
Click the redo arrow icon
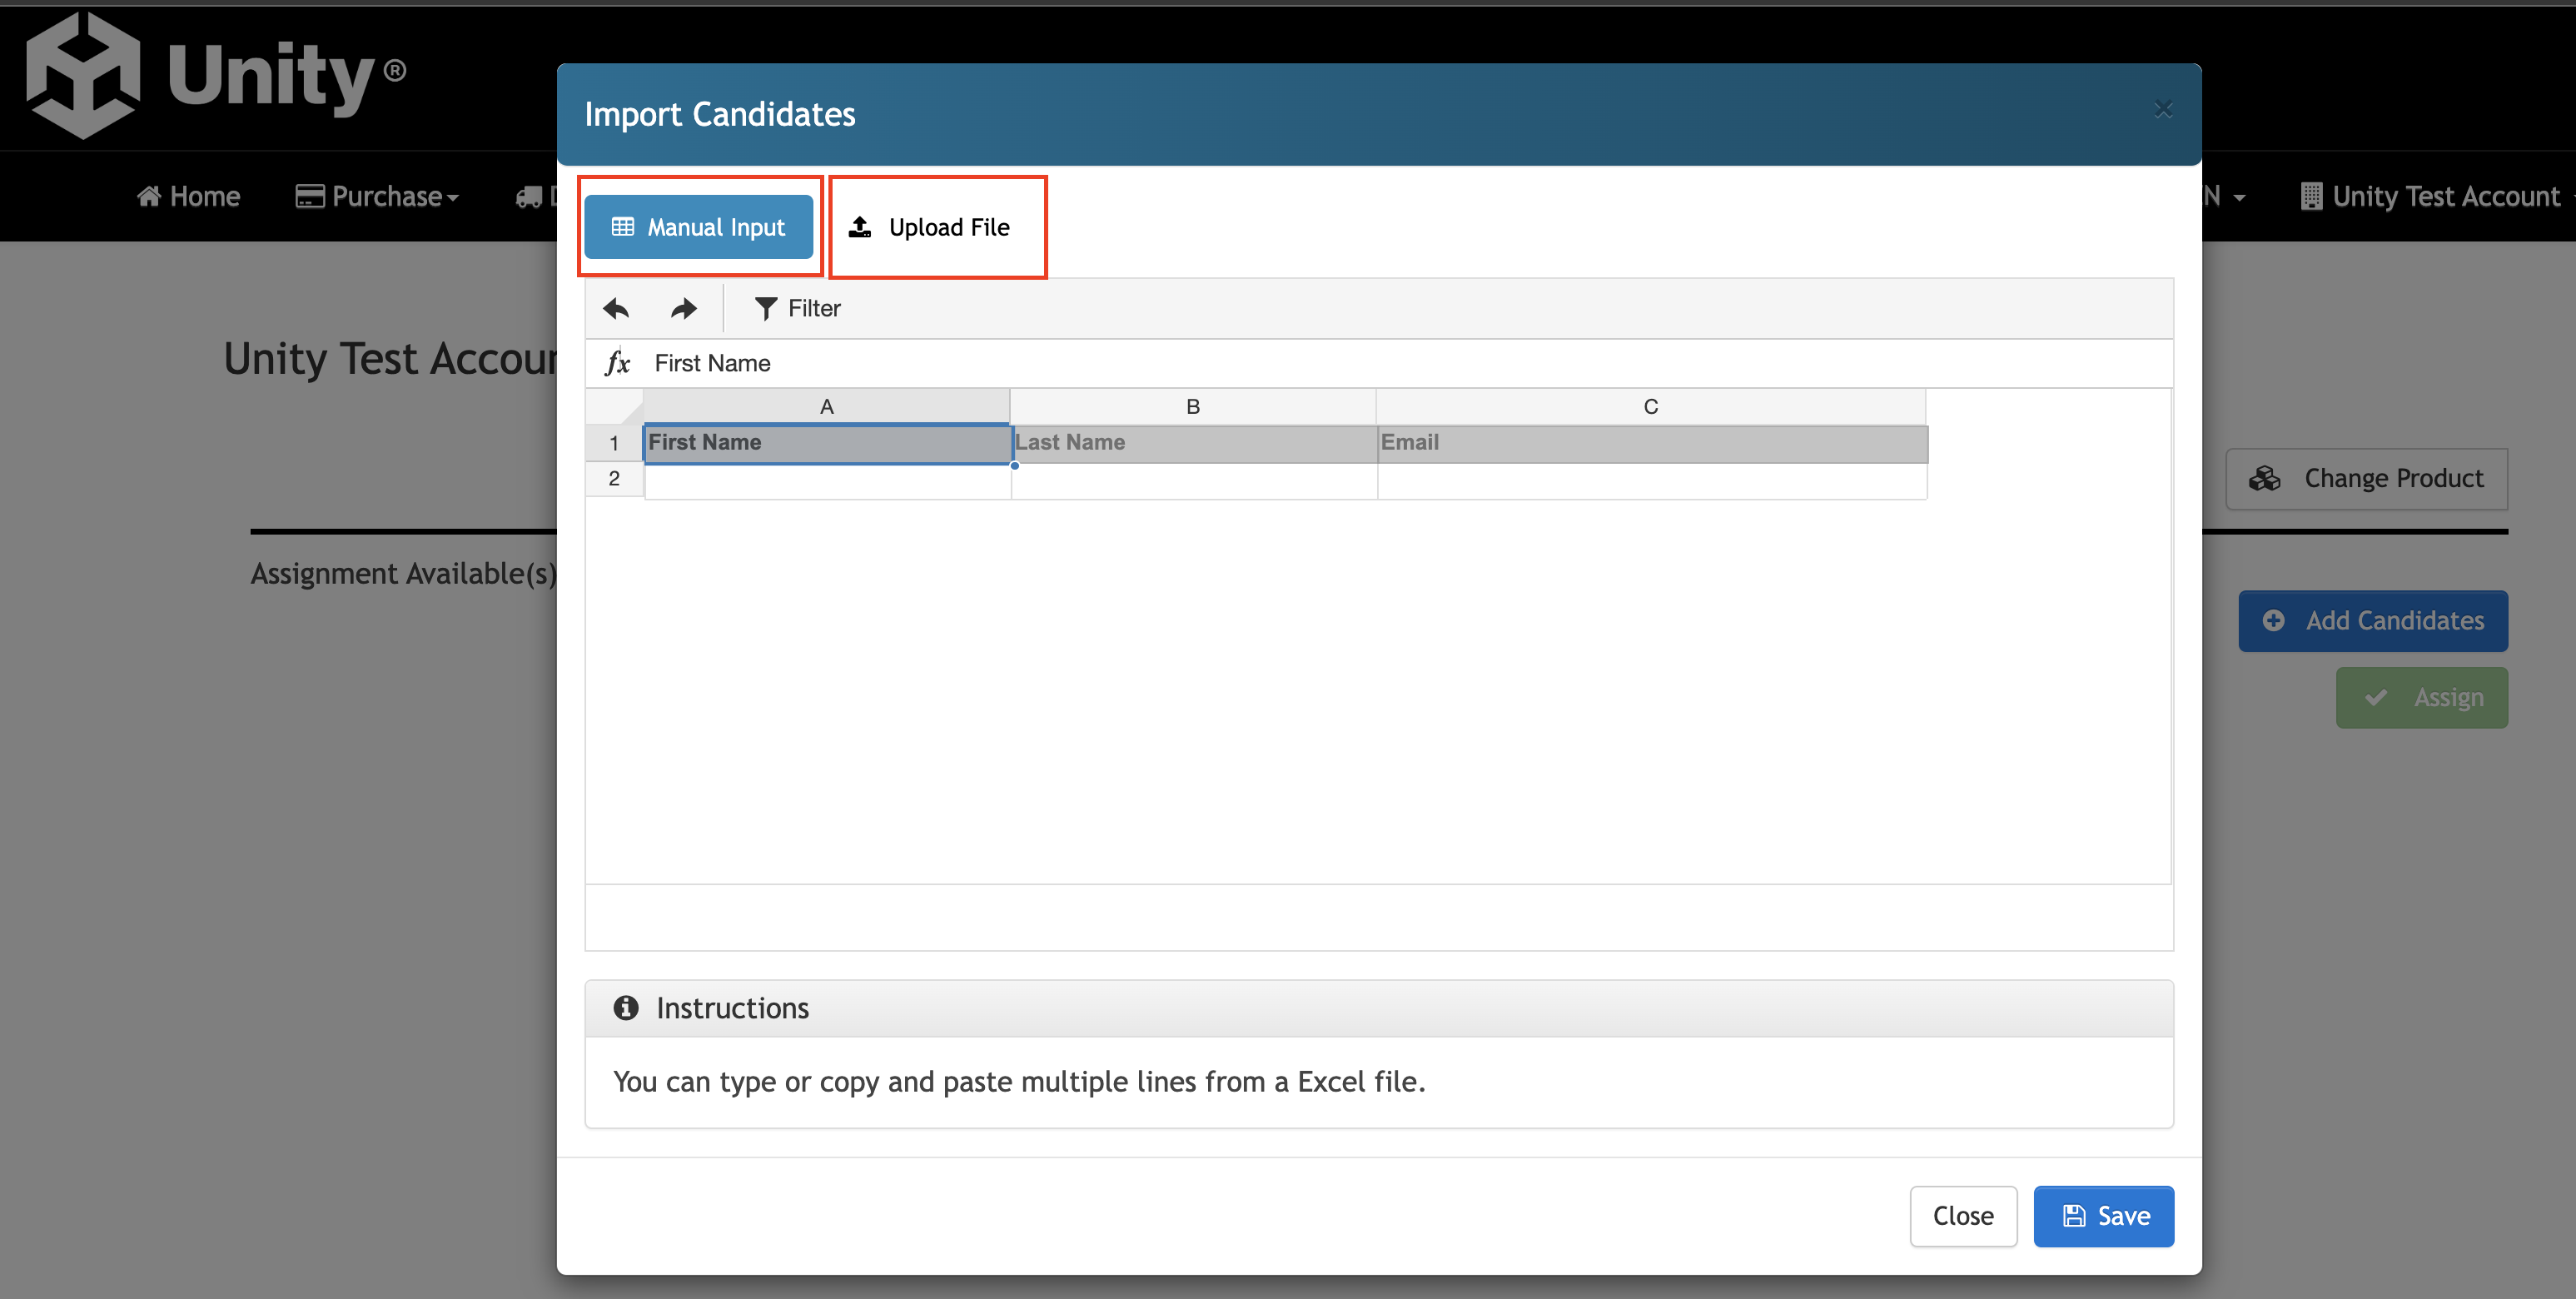click(x=683, y=309)
